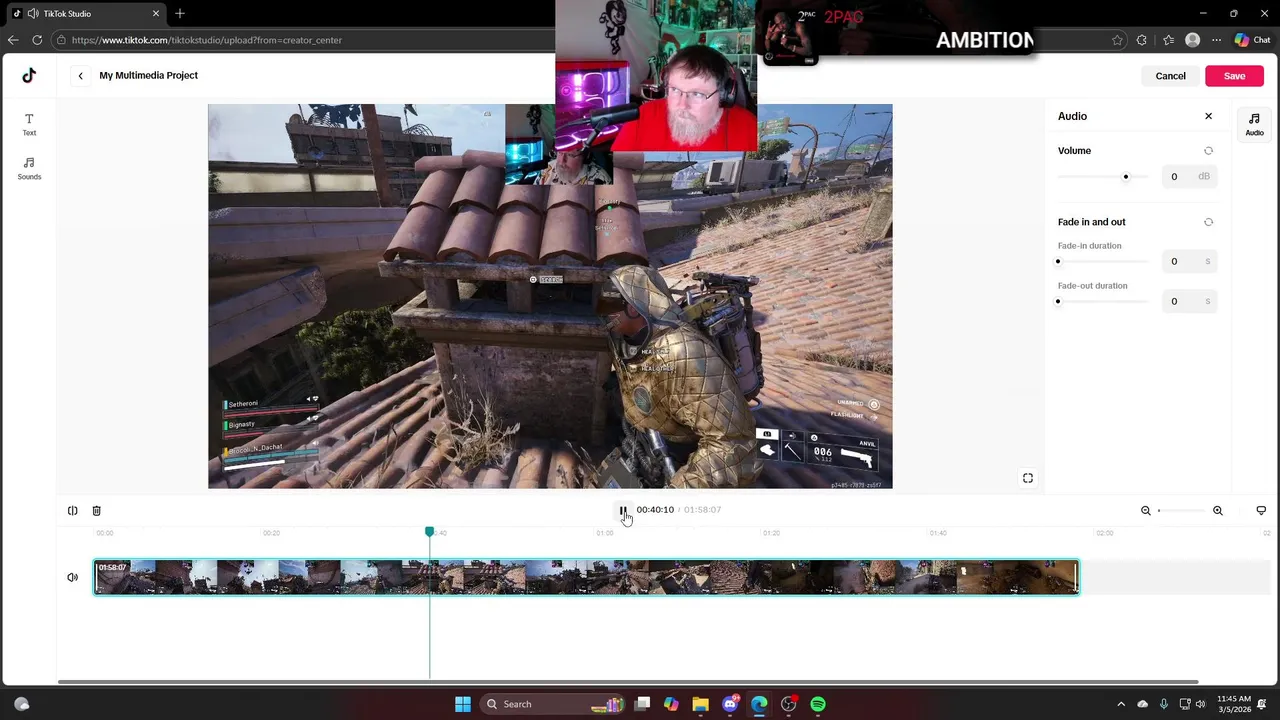This screenshot has height=720, width=1280.
Task: Click the My Multimedia Project title
Action: pyautogui.click(x=148, y=75)
